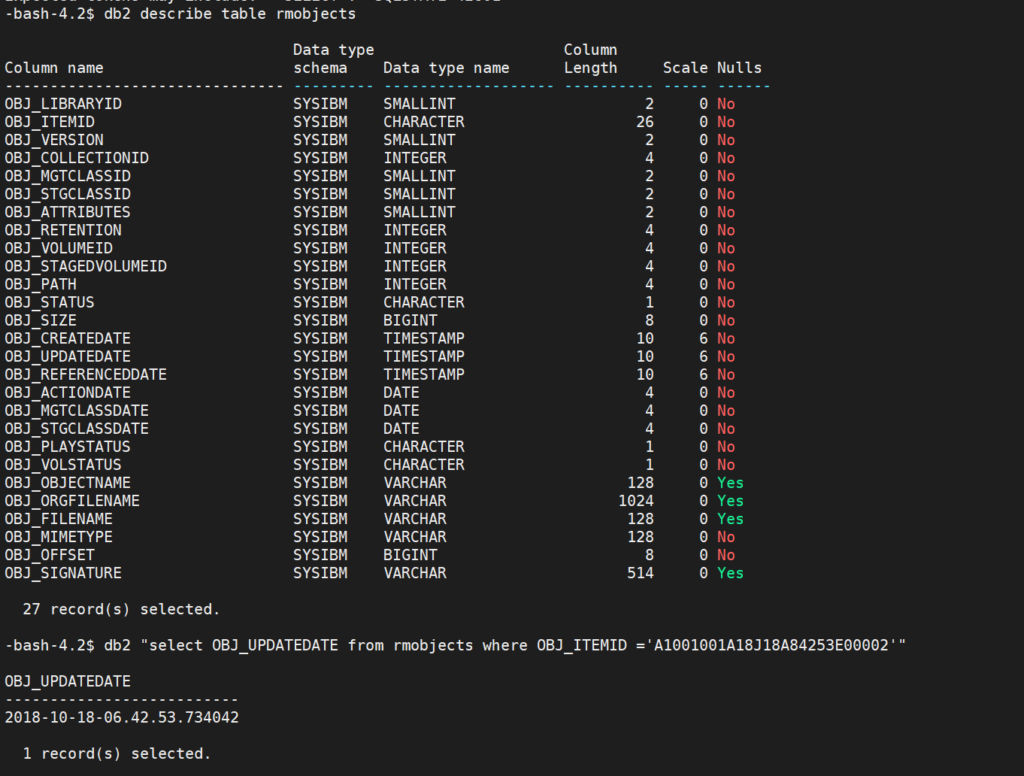Click green Yes in OBJ_OBJECTNAME row

730,483
